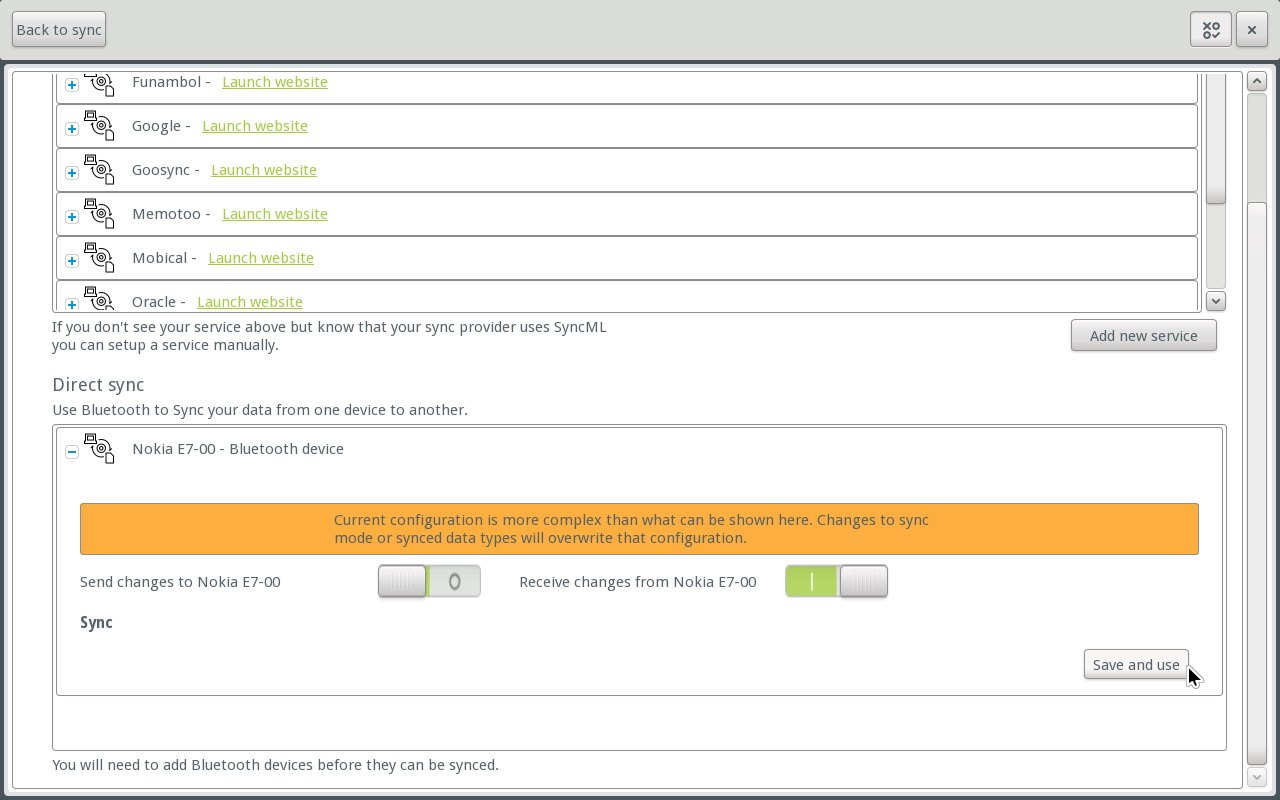Click the Mobical sync service icon
Viewport: 1280px width, 800px height.
(x=99, y=257)
